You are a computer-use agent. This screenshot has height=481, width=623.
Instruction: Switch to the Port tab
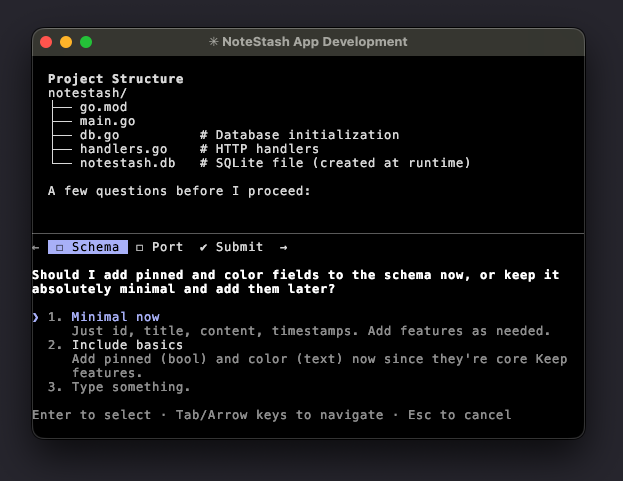[159, 247]
